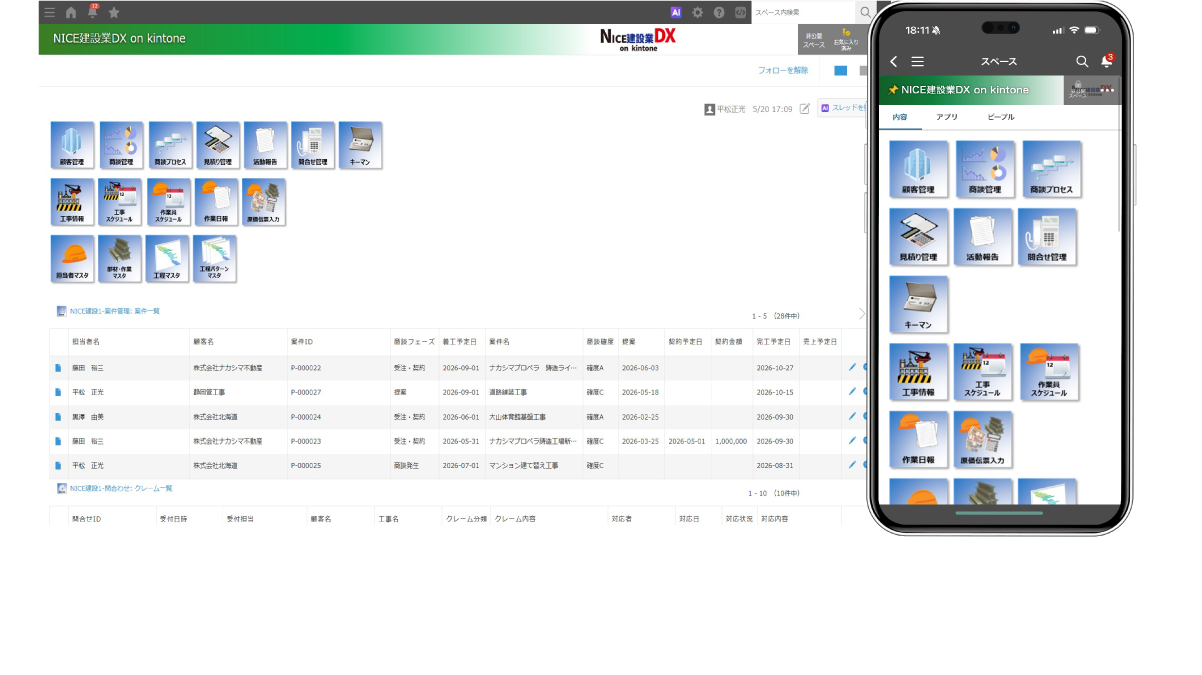Open bookmarks star icon in header
The height and width of the screenshot is (675, 1202).
tap(114, 12)
